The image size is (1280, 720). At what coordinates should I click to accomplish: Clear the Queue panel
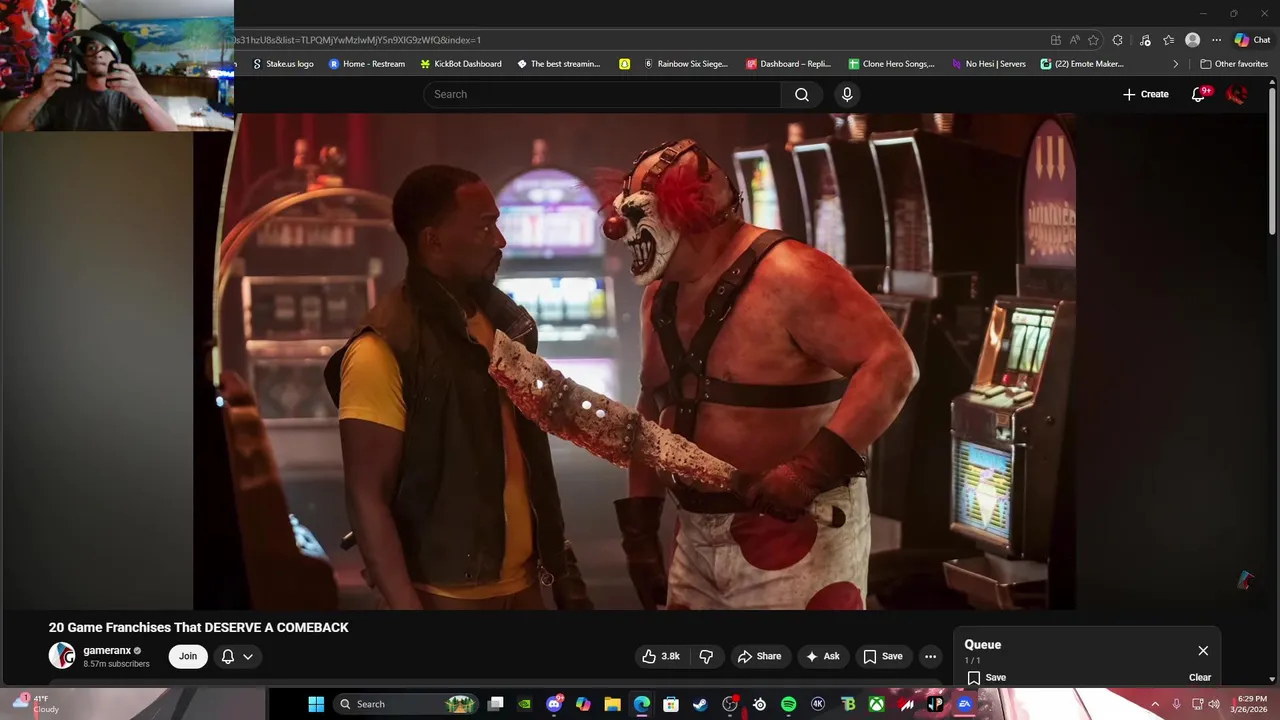point(1200,677)
